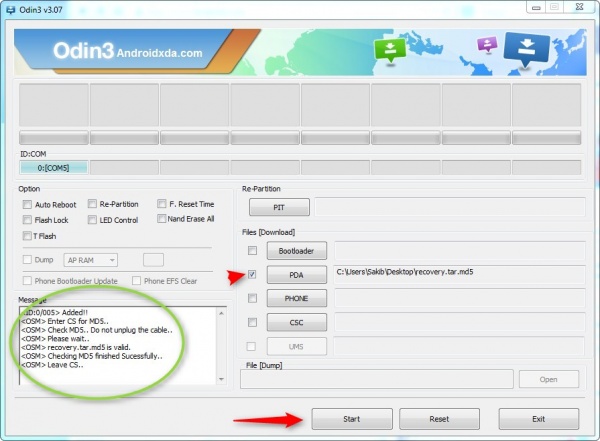The image size is (600, 441).
Task: Click the 'Please wait..' log line
Action: coord(55,339)
